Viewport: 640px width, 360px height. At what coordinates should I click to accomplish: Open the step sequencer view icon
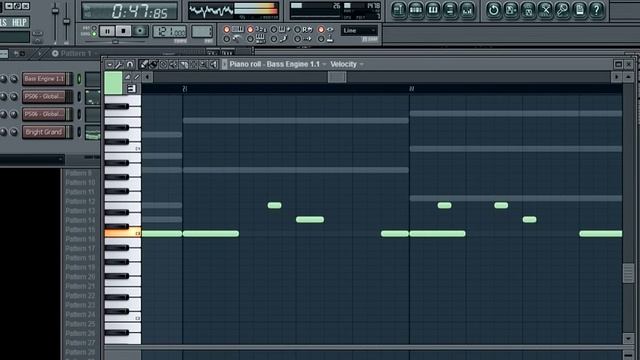coord(416,10)
